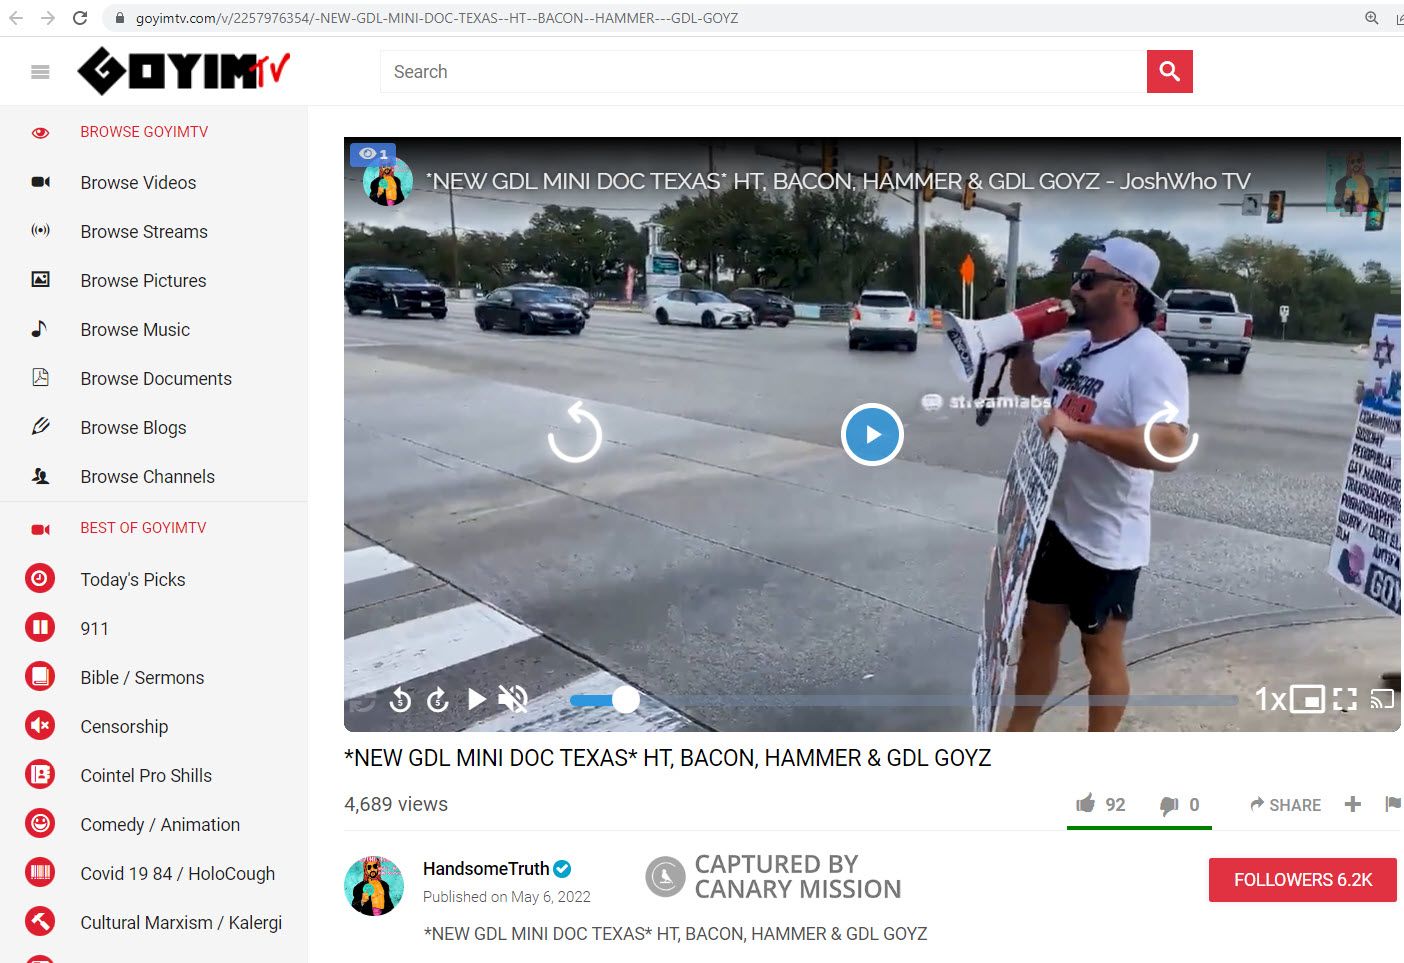This screenshot has height=963, width=1404.
Task: Click the Browse Documents PDF icon
Action: (40, 378)
